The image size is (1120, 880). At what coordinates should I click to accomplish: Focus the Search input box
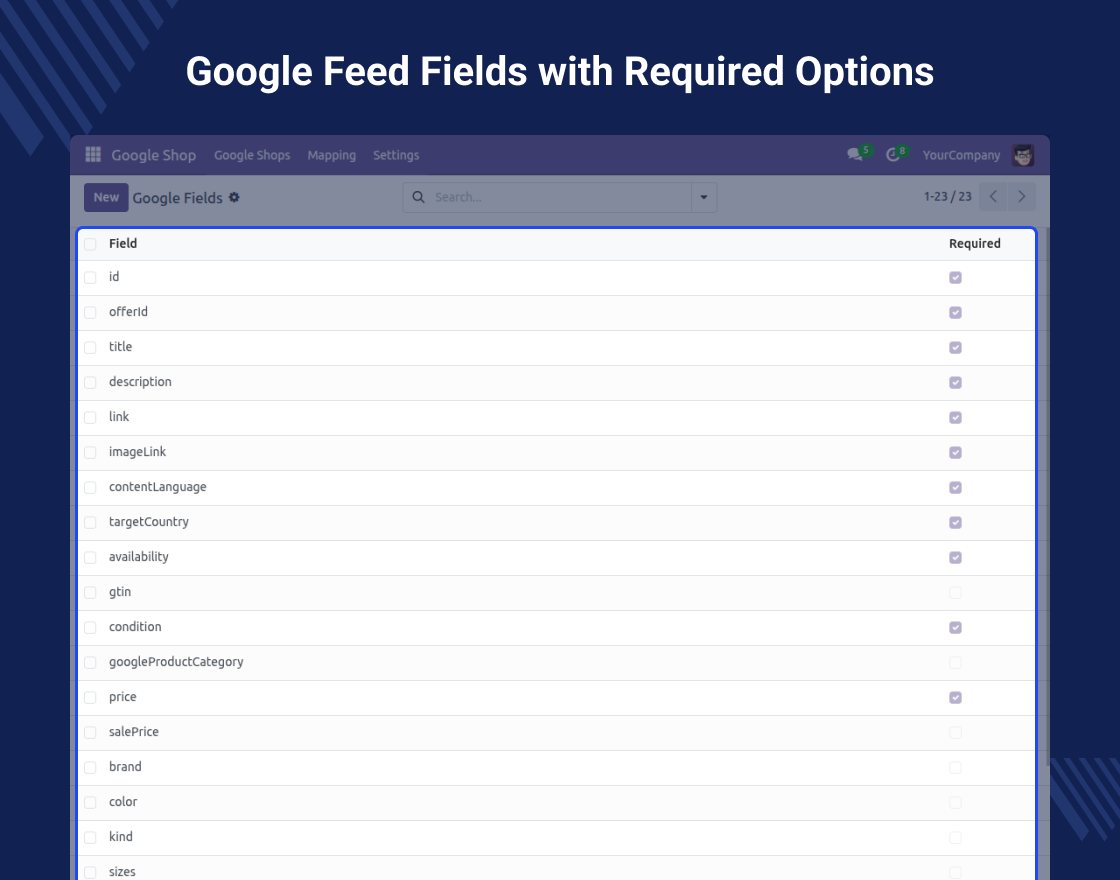561,197
